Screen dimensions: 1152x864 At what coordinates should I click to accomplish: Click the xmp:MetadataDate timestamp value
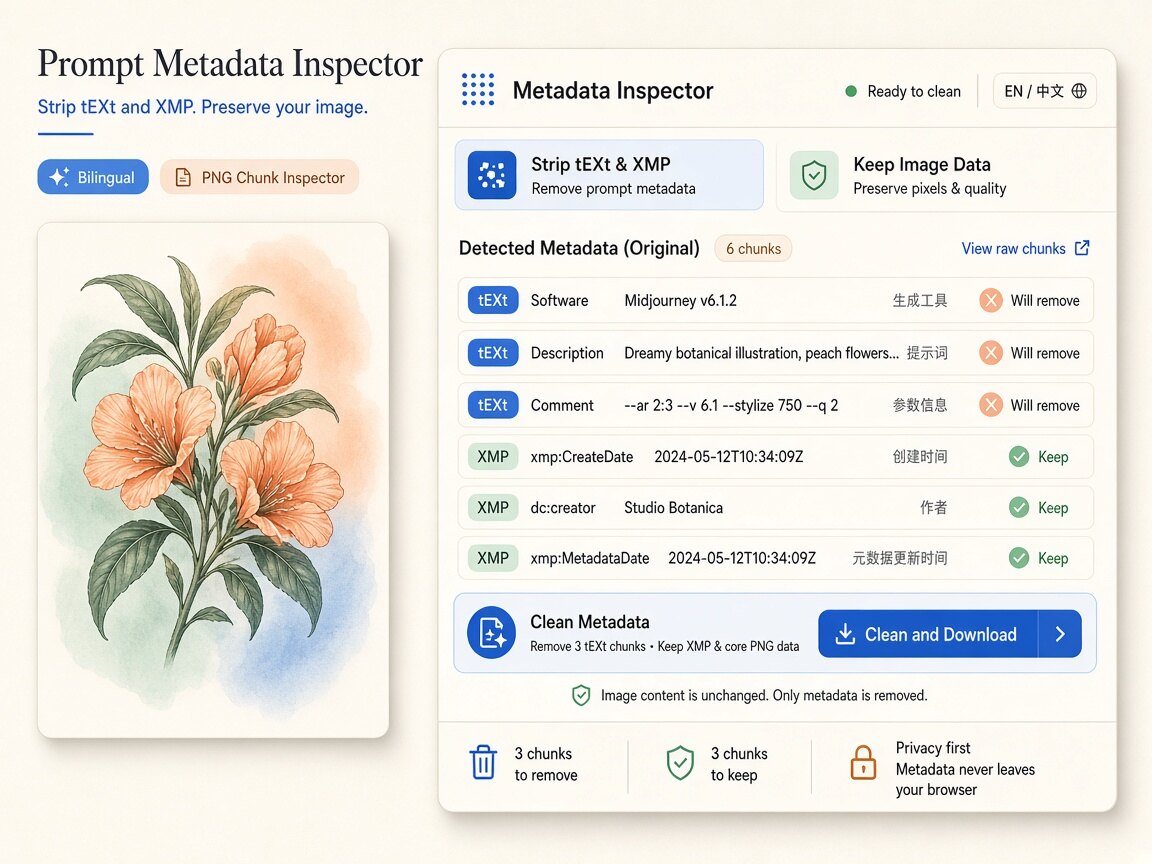tap(742, 558)
